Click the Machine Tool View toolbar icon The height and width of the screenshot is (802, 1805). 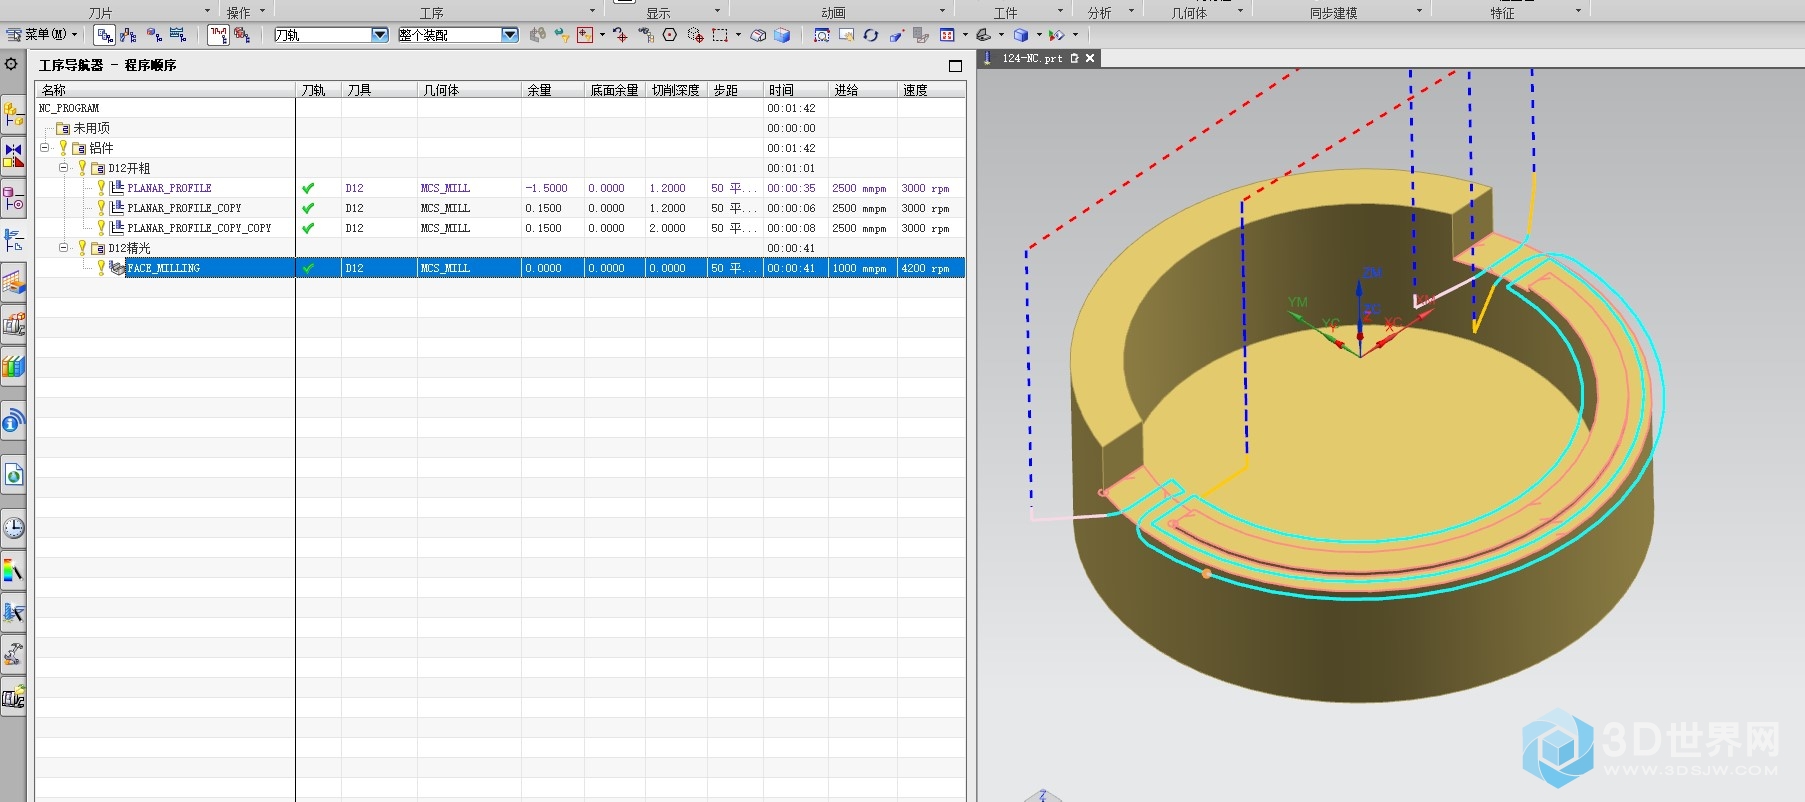129,35
